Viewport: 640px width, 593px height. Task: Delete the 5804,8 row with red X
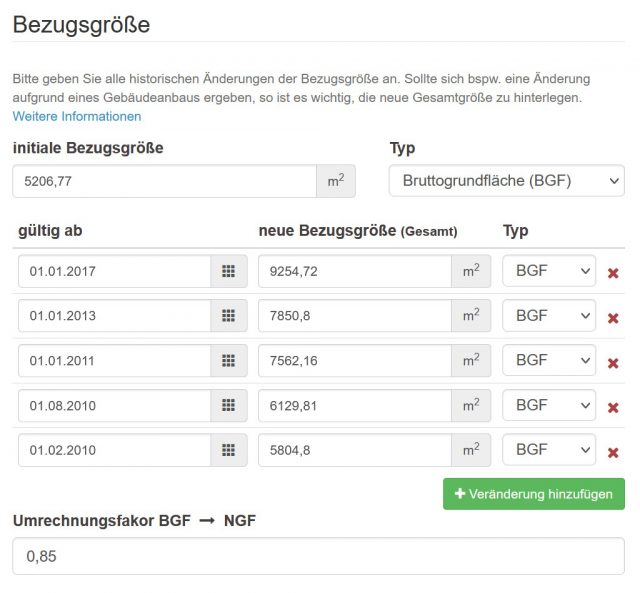click(x=613, y=452)
